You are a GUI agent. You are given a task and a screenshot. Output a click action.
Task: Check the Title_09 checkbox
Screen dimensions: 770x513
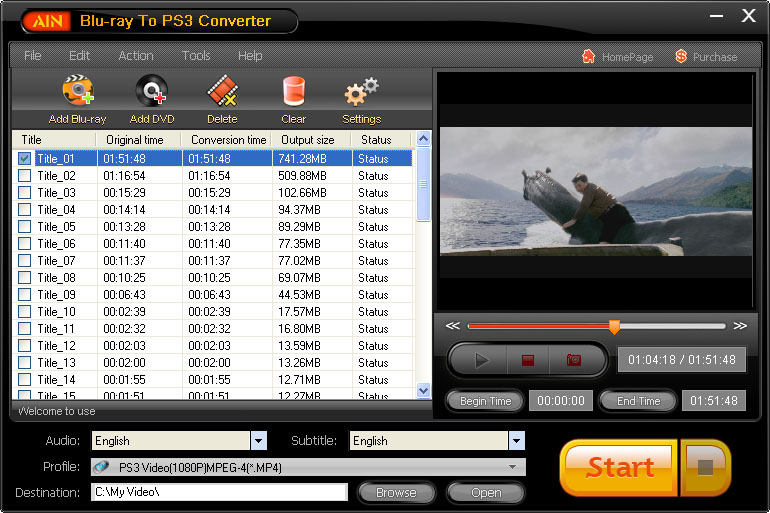click(25, 295)
